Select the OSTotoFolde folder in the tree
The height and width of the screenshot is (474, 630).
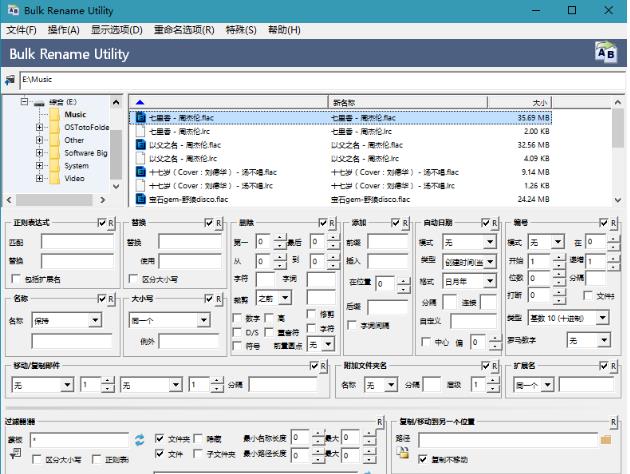(86, 127)
